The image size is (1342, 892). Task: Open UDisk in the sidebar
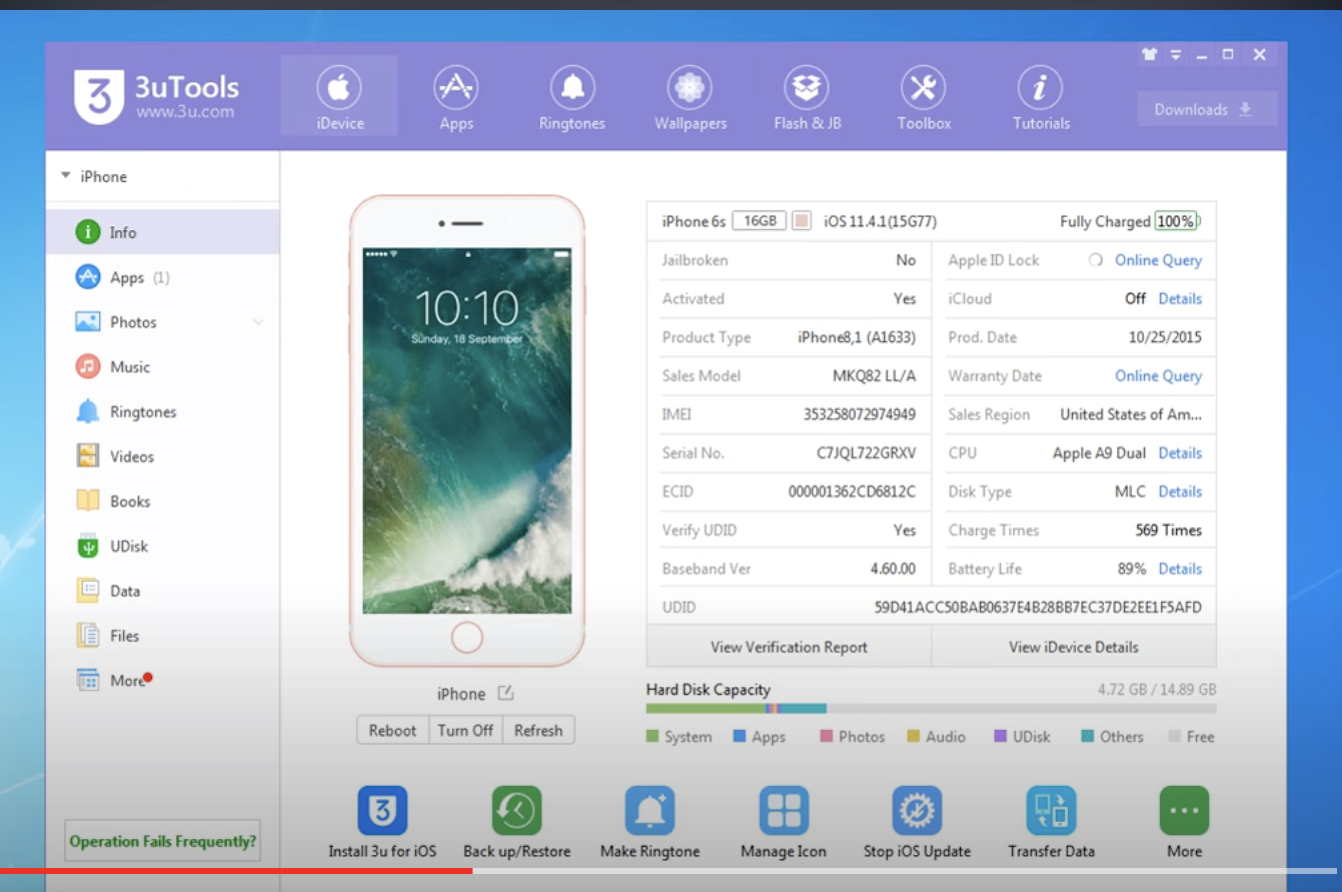click(x=162, y=546)
